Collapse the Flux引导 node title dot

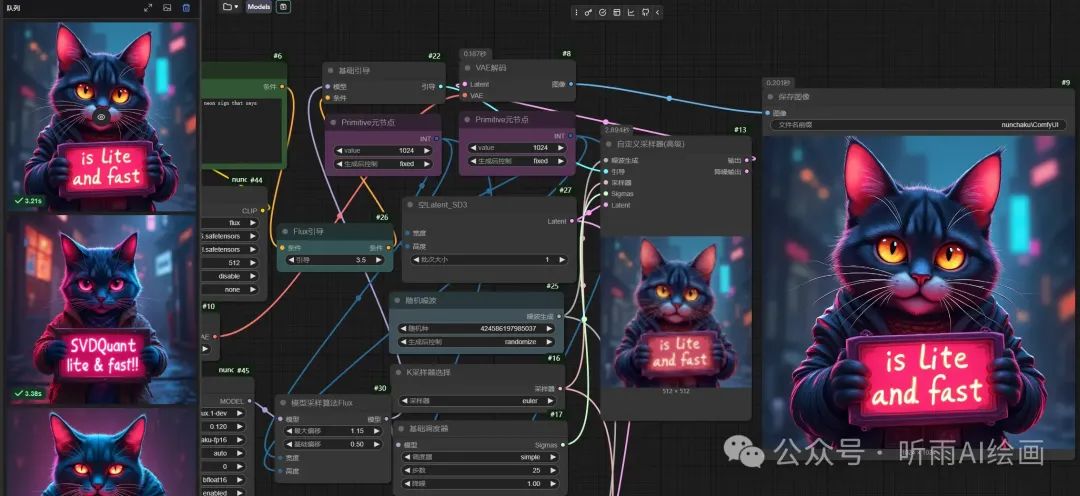[285, 231]
